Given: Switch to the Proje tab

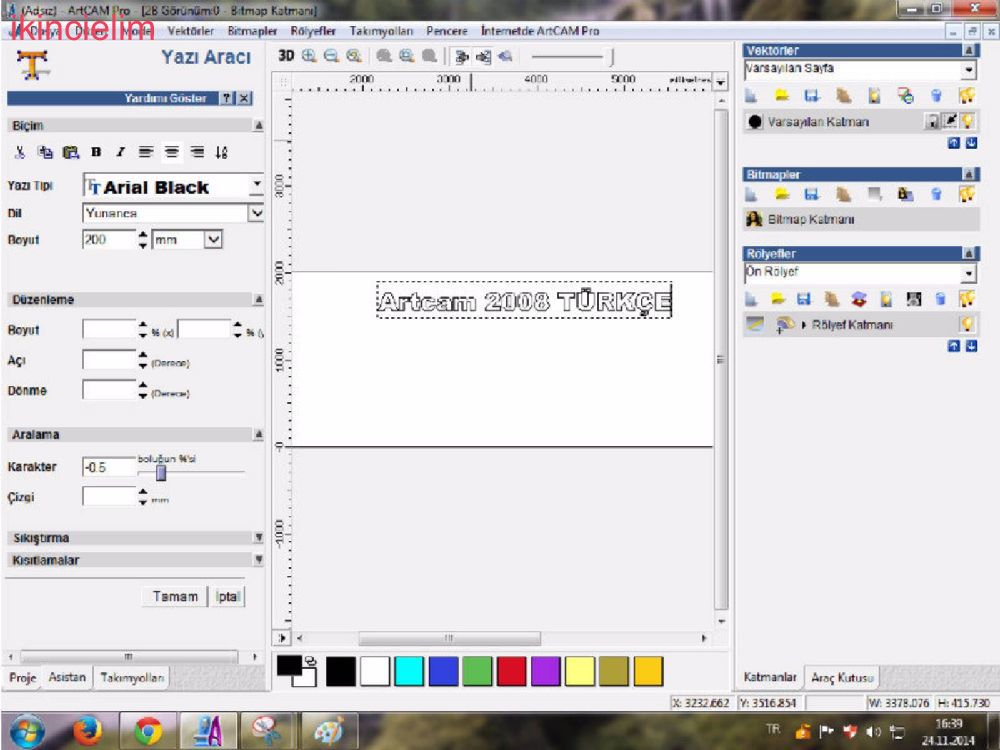Looking at the screenshot, I should coord(23,677).
